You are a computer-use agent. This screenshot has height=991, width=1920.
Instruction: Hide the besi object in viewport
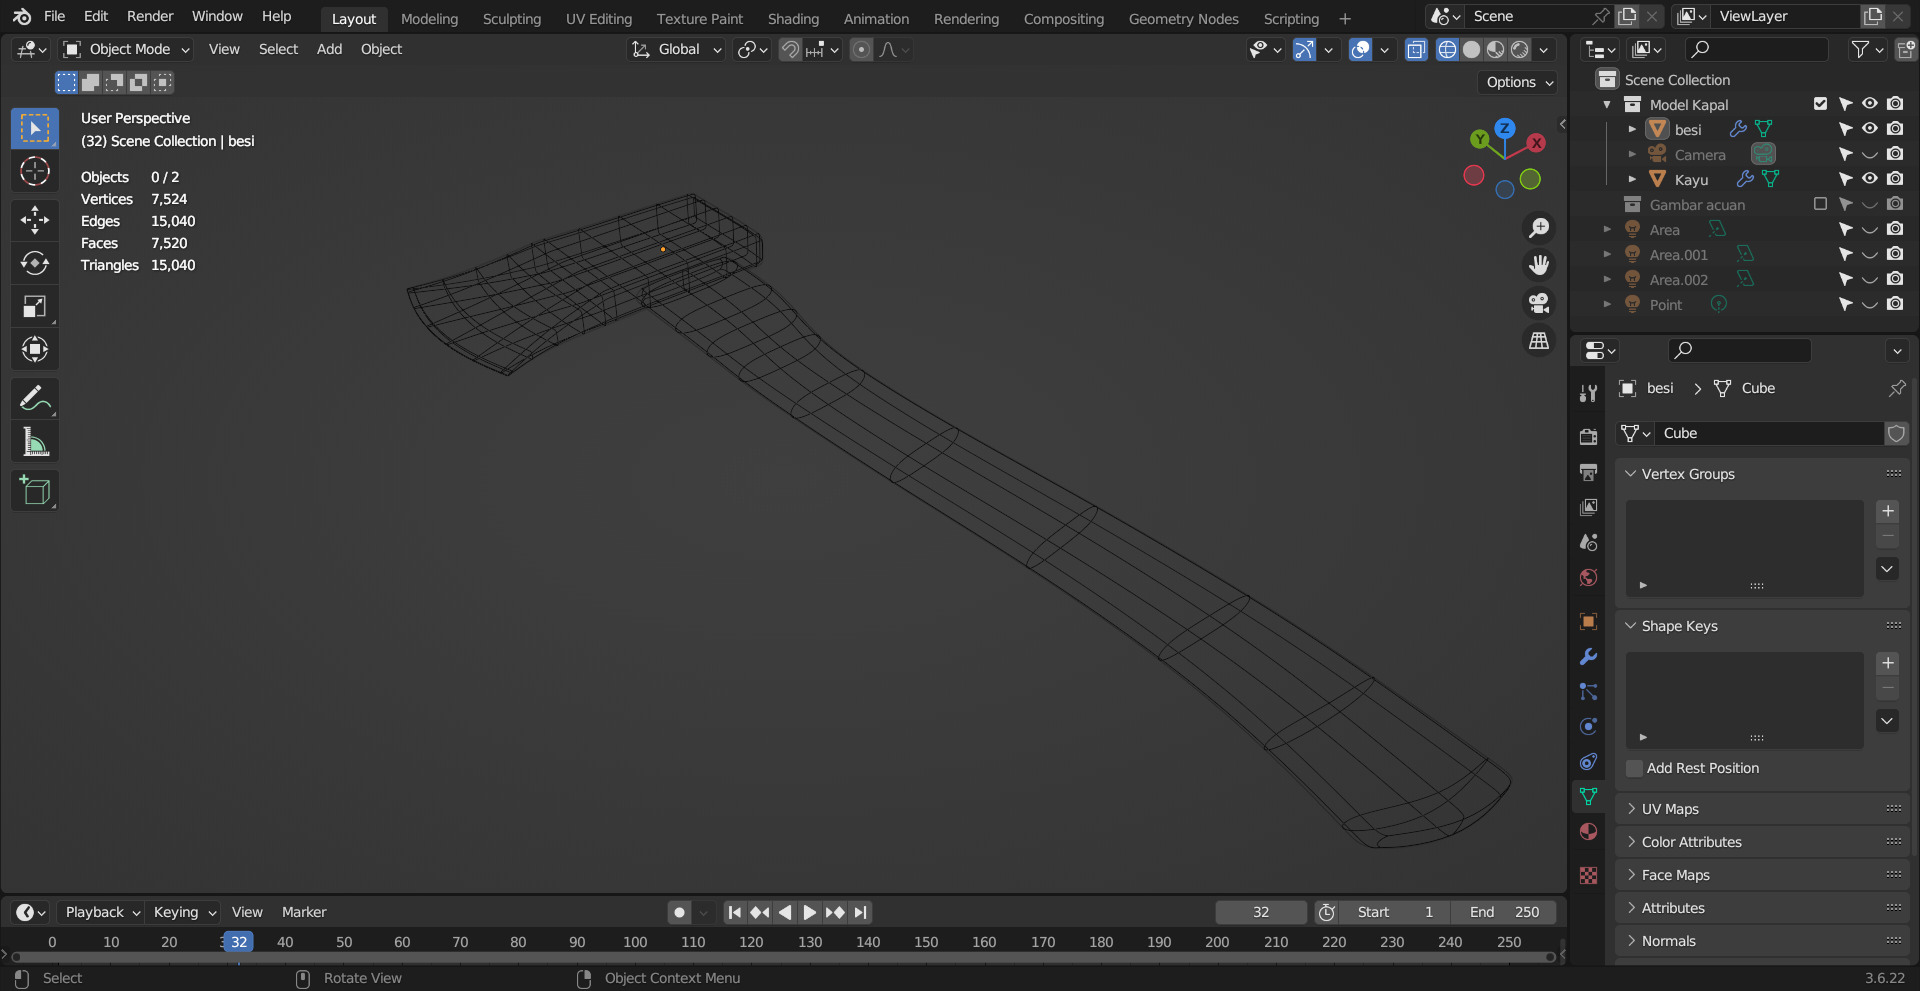[x=1870, y=129]
